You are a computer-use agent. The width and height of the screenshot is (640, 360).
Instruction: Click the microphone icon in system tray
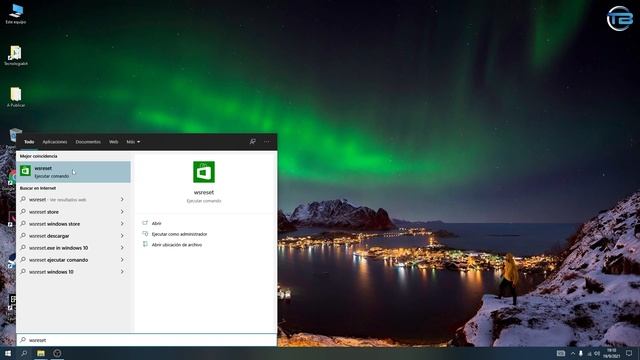581,353
